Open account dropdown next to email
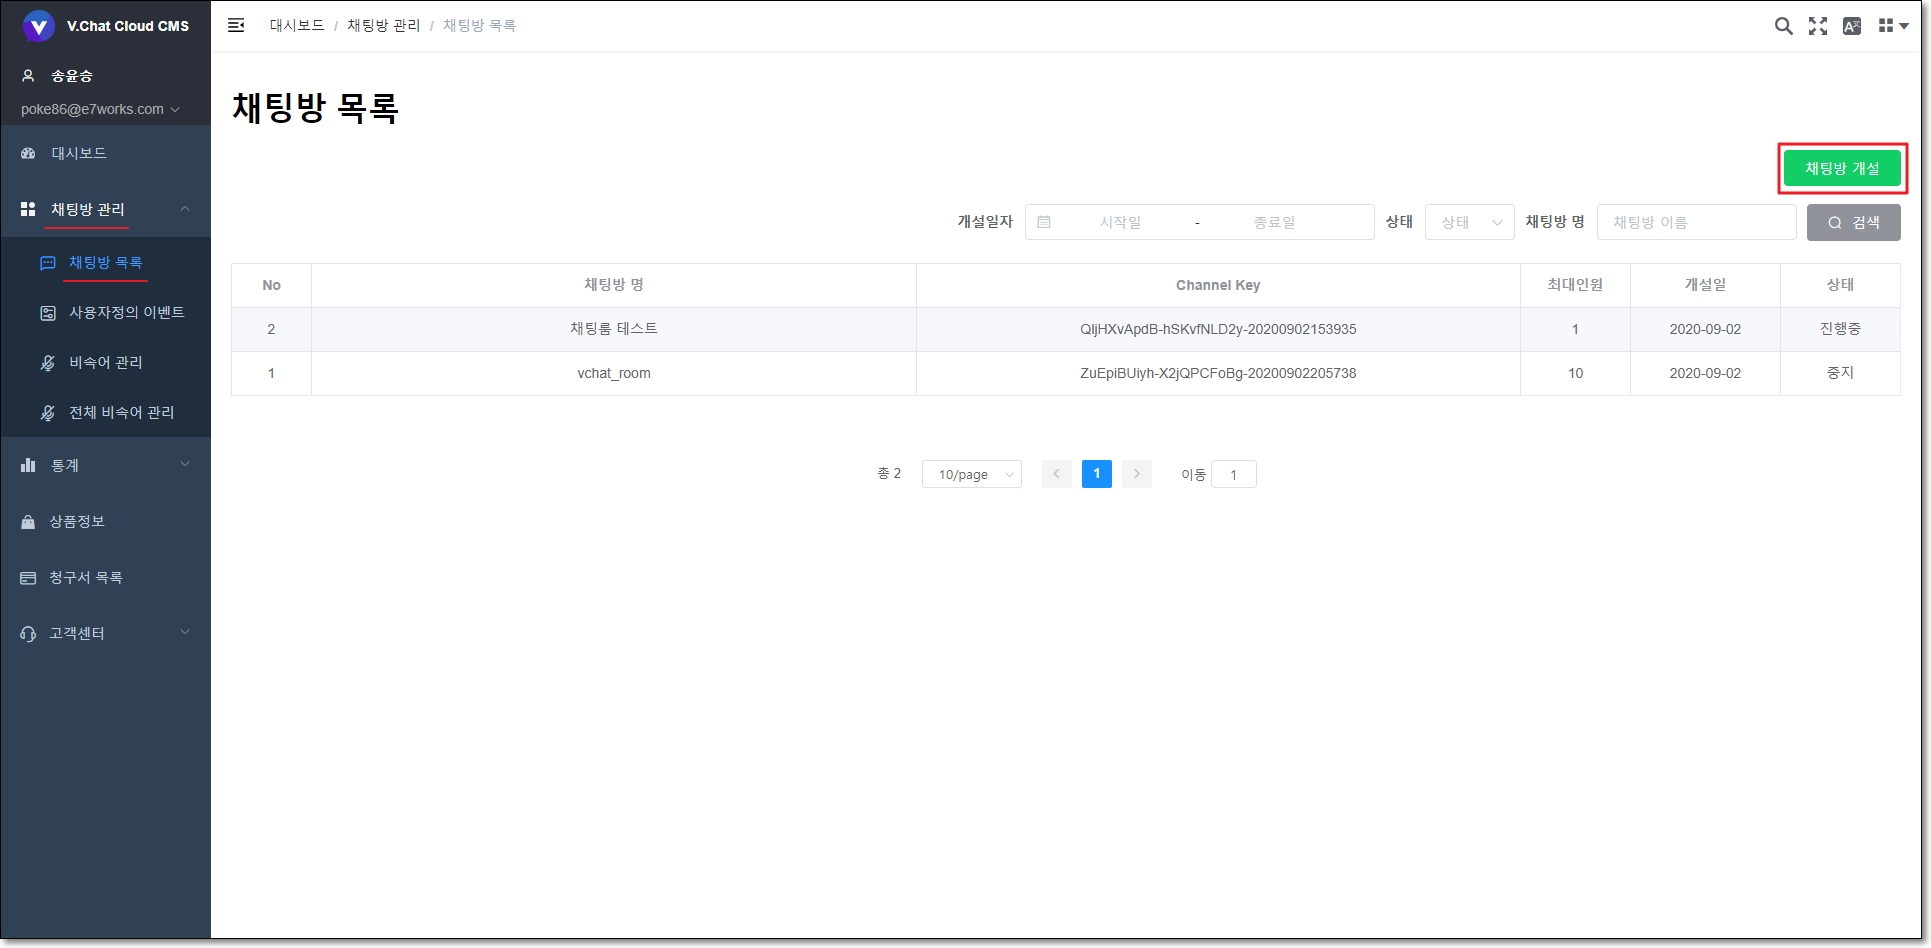1931x948 pixels. pyautogui.click(x=176, y=109)
